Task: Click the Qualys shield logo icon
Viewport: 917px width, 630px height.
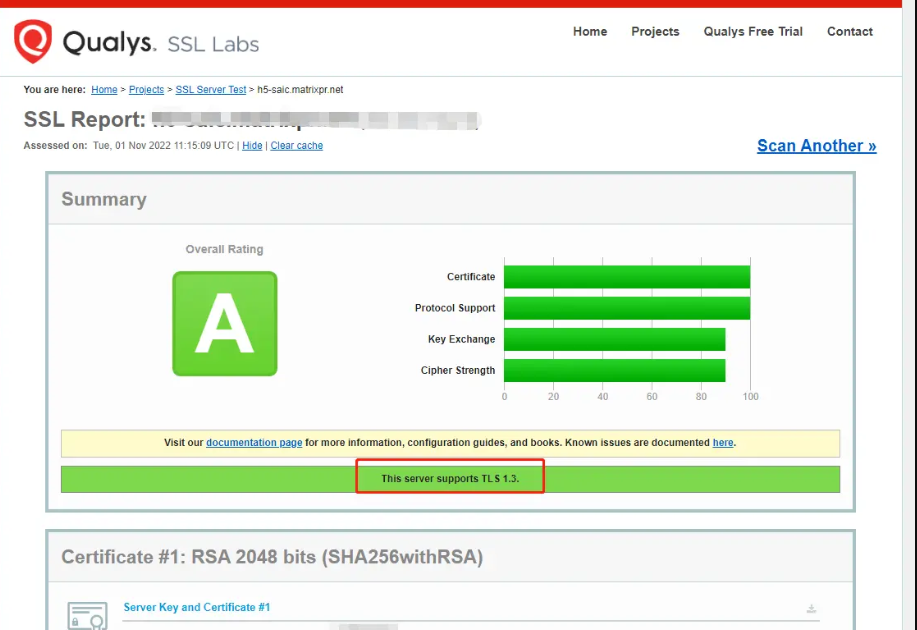Action: pyautogui.click(x=33, y=41)
